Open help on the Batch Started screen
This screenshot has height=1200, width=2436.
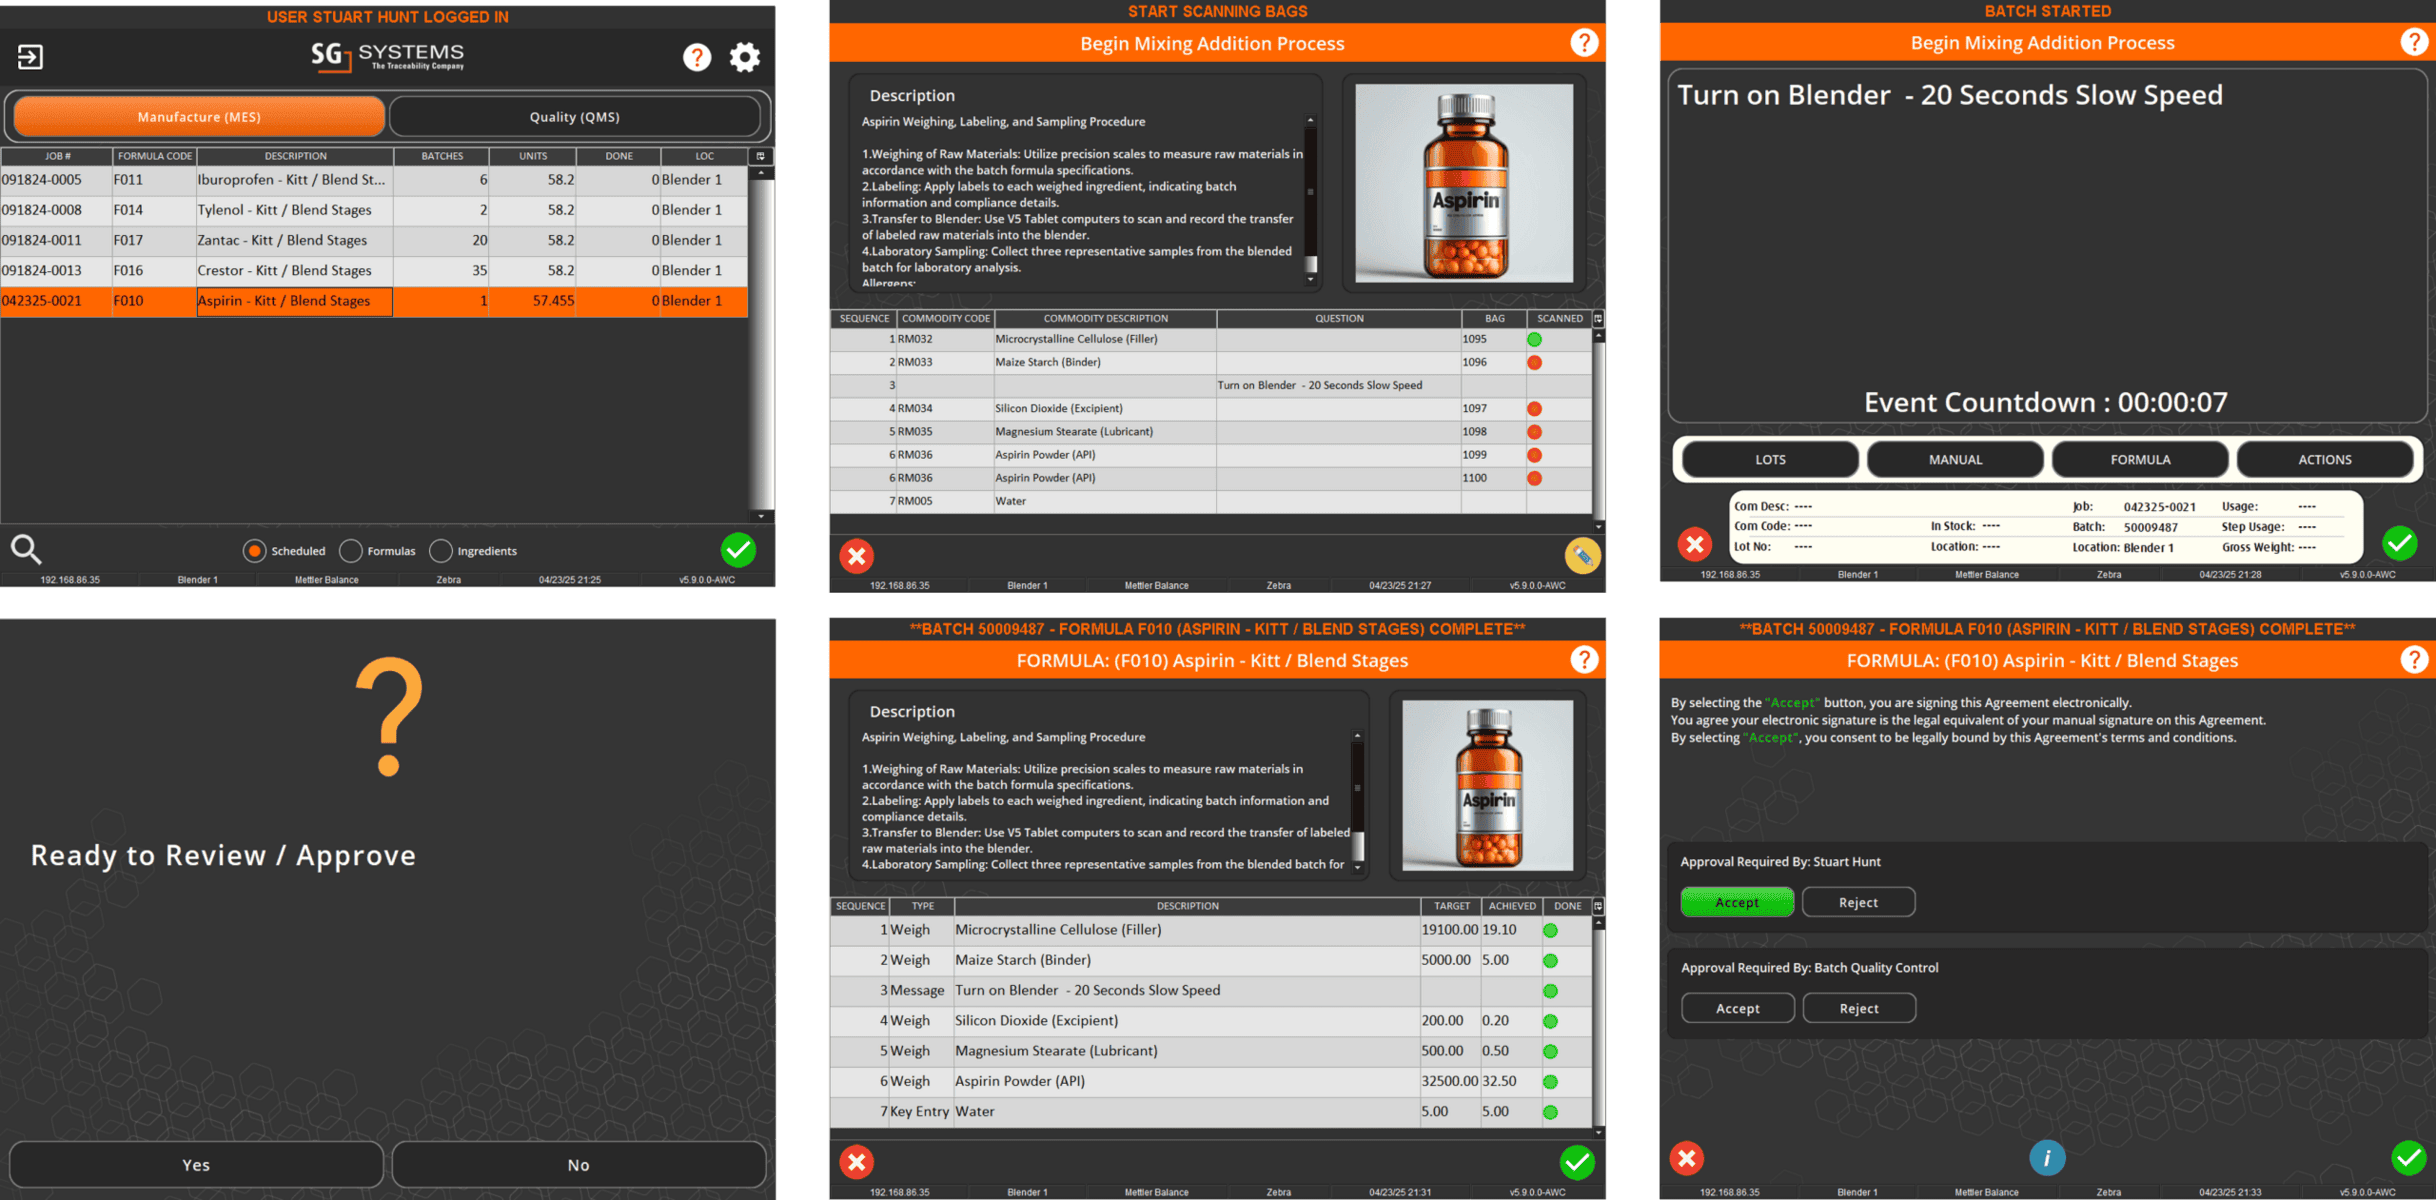[2414, 42]
